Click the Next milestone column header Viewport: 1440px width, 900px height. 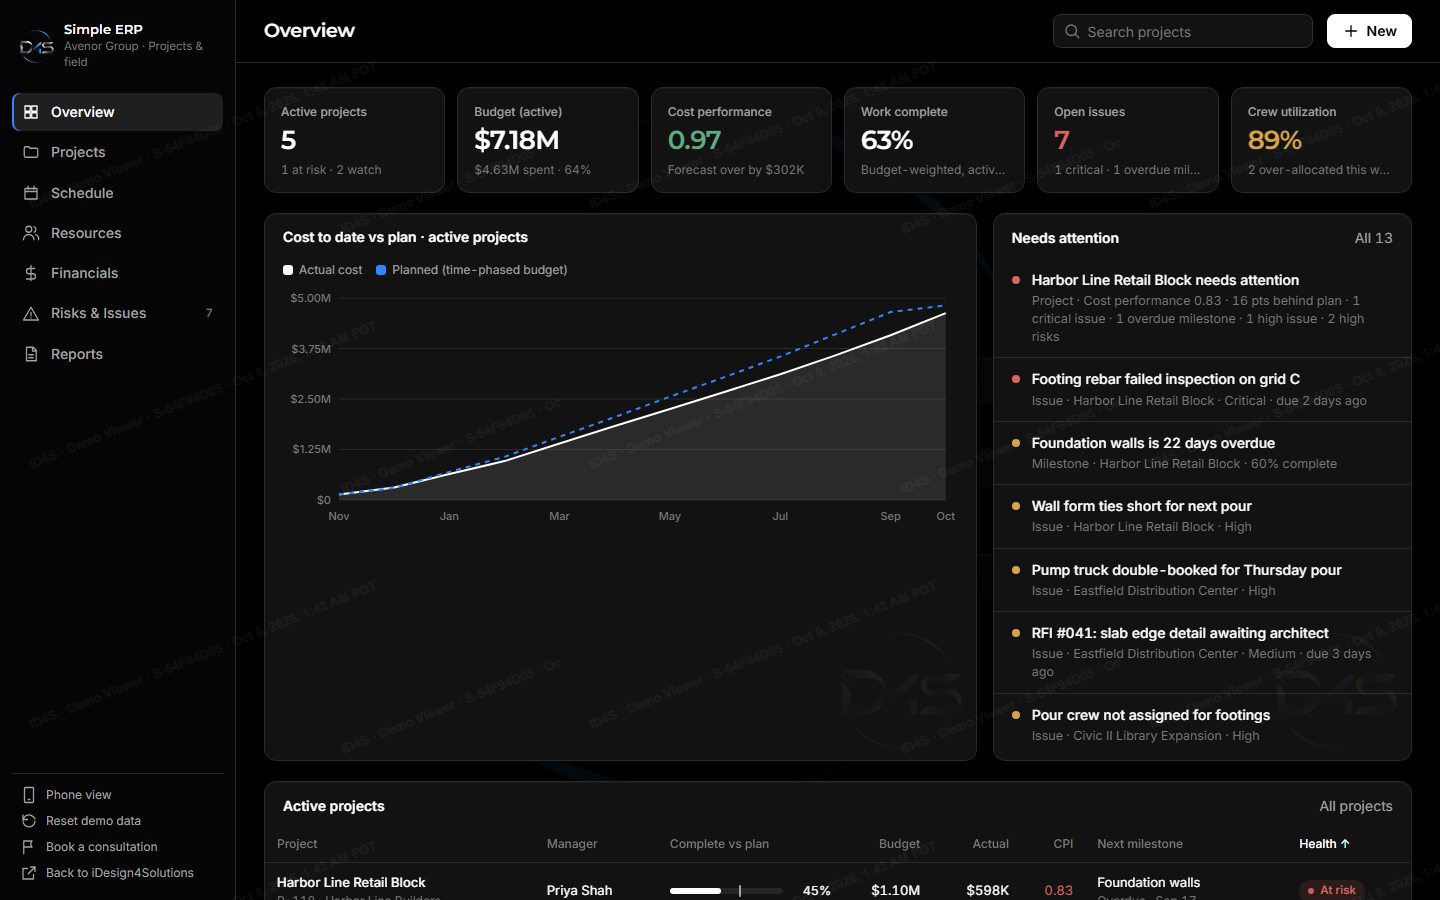pyautogui.click(x=1140, y=844)
